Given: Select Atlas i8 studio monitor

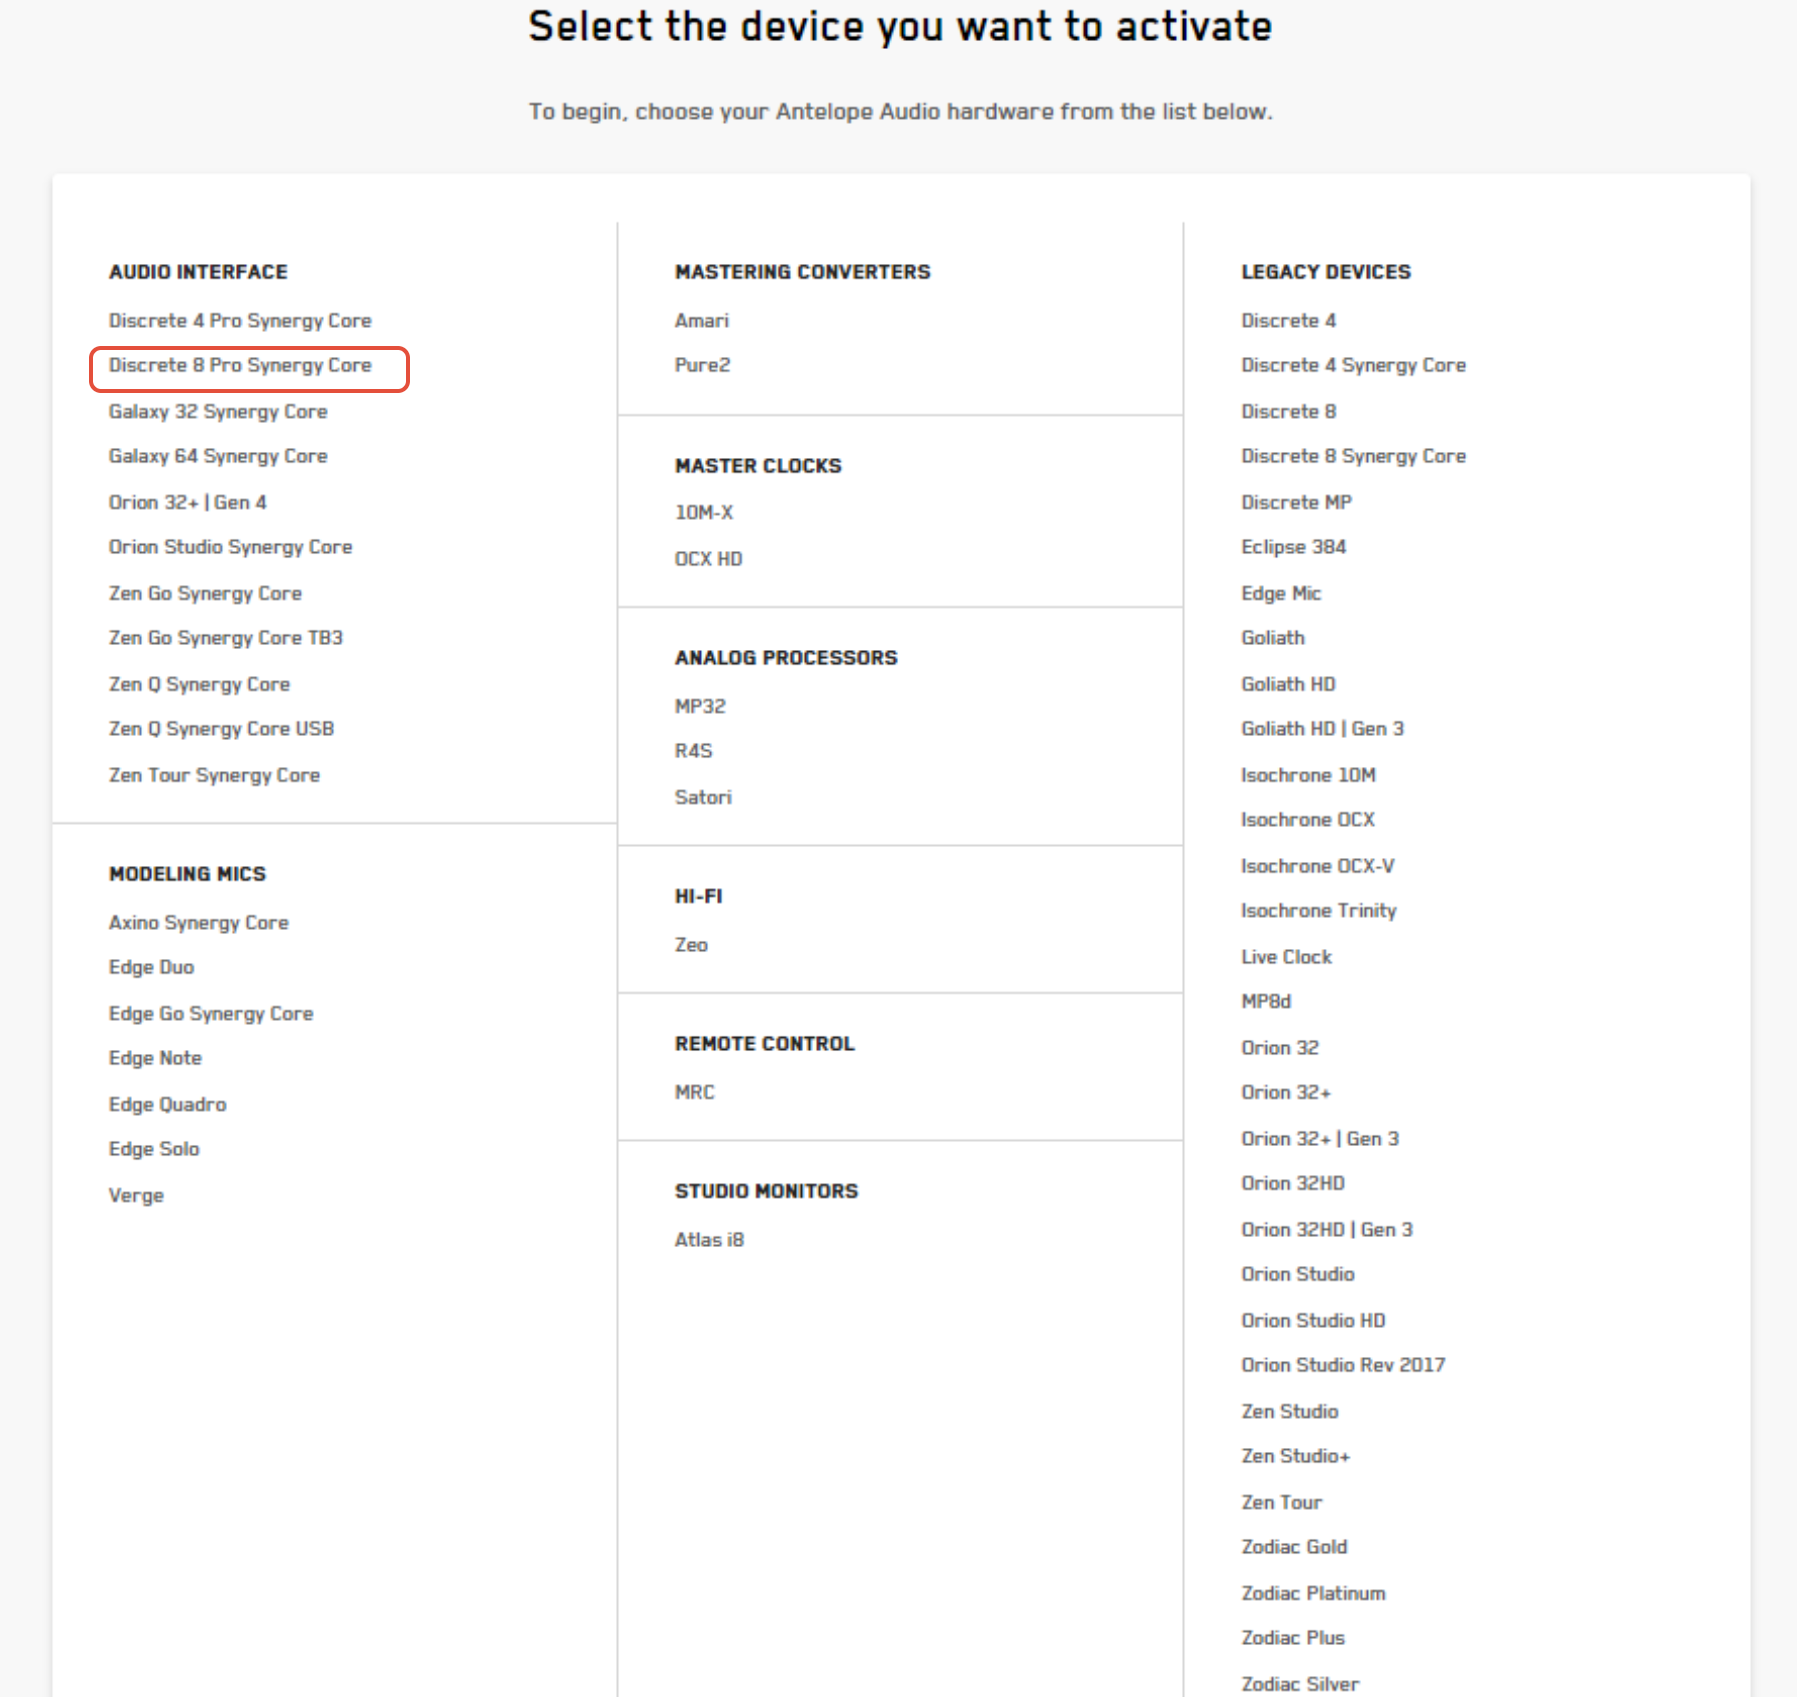Looking at the screenshot, I should [710, 1240].
